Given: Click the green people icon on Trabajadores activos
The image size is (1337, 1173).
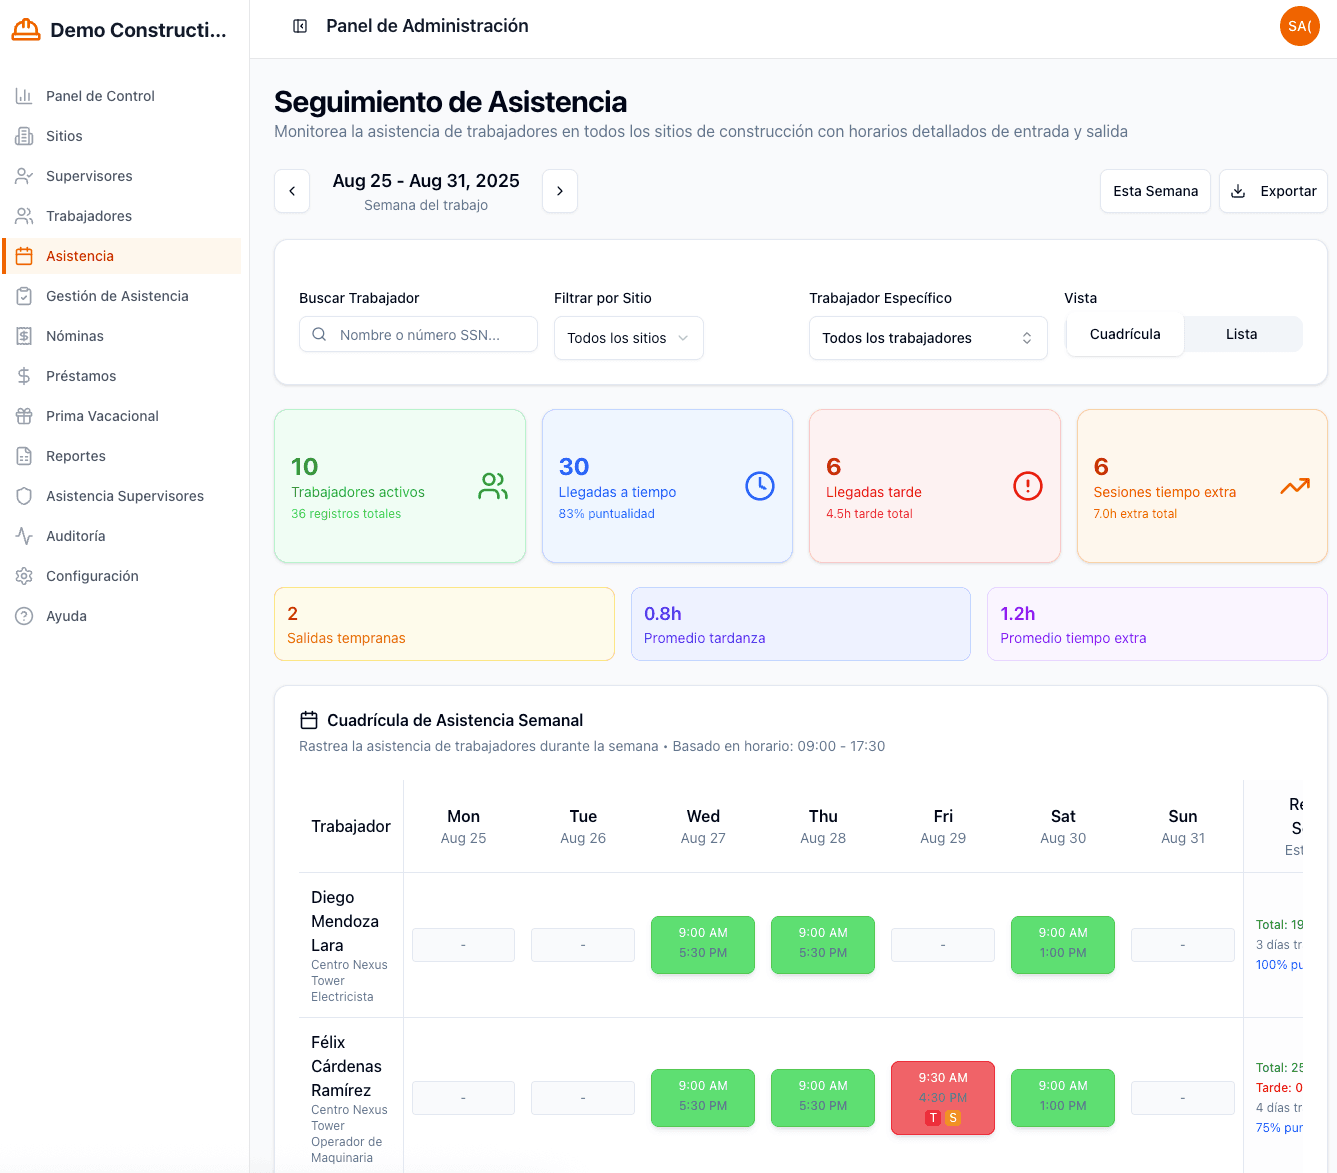Looking at the screenshot, I should 493,486.
